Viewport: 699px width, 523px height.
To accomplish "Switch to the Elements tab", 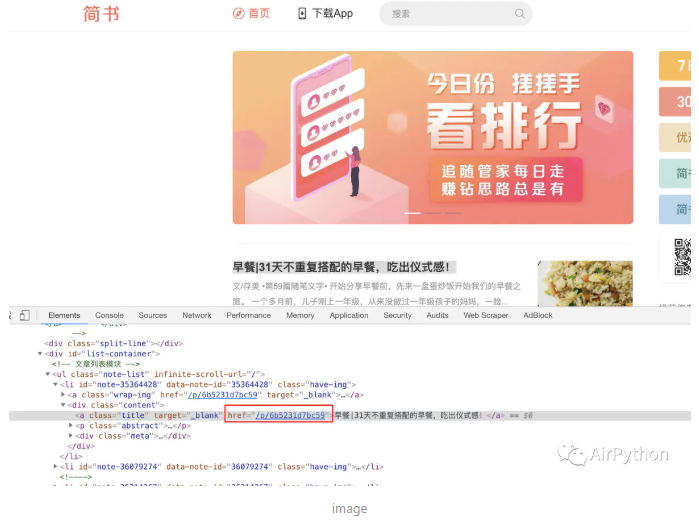I will pyautogui.click(x=64, y=315).
